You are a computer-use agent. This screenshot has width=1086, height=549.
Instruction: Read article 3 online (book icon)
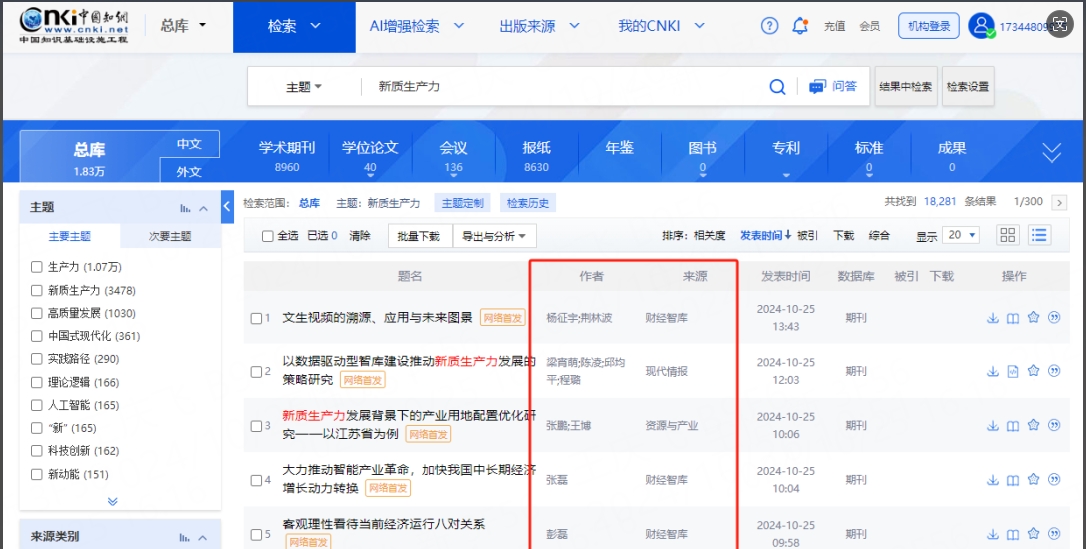coord(1013,425)
